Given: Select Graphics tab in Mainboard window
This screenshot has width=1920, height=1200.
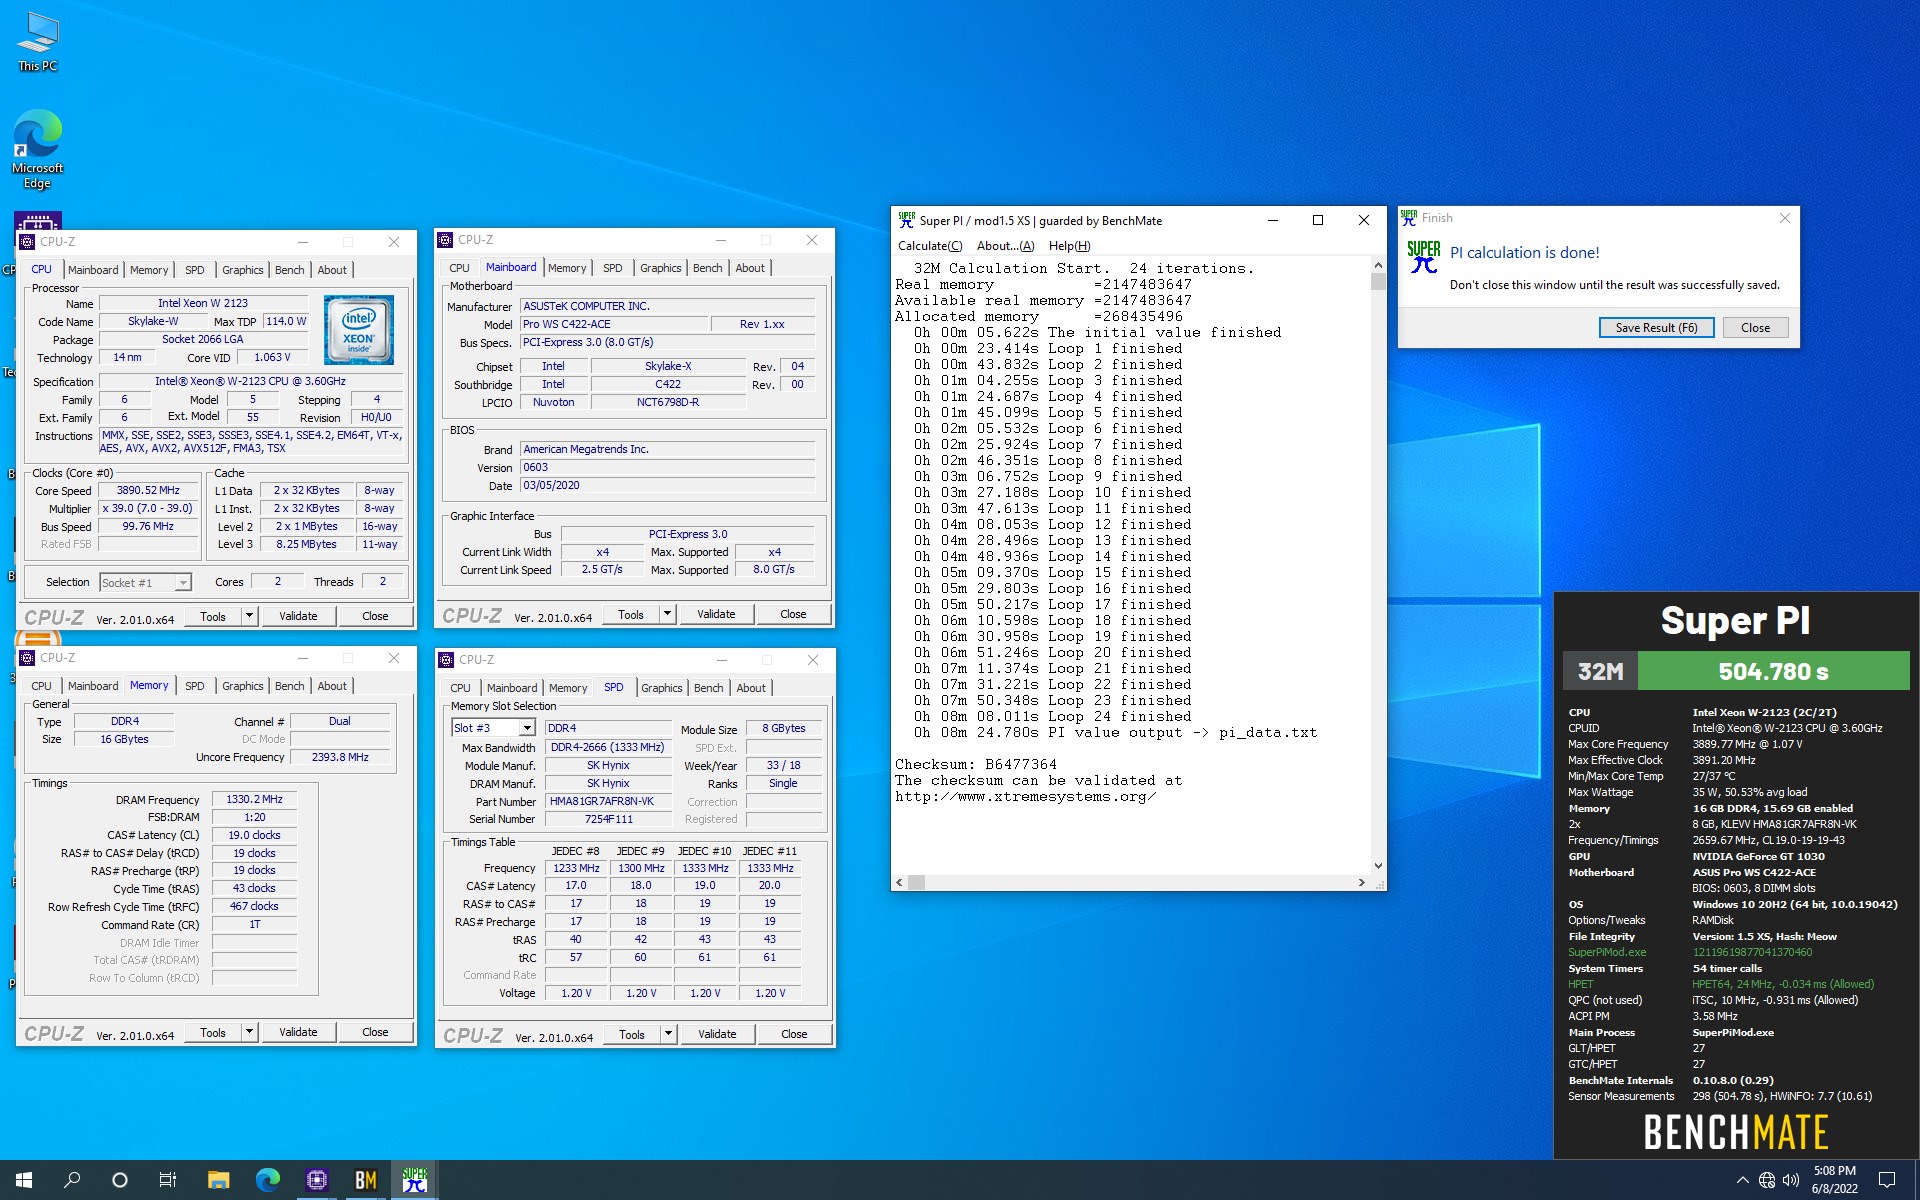Looking at the screenshot, I should (660, 268).
